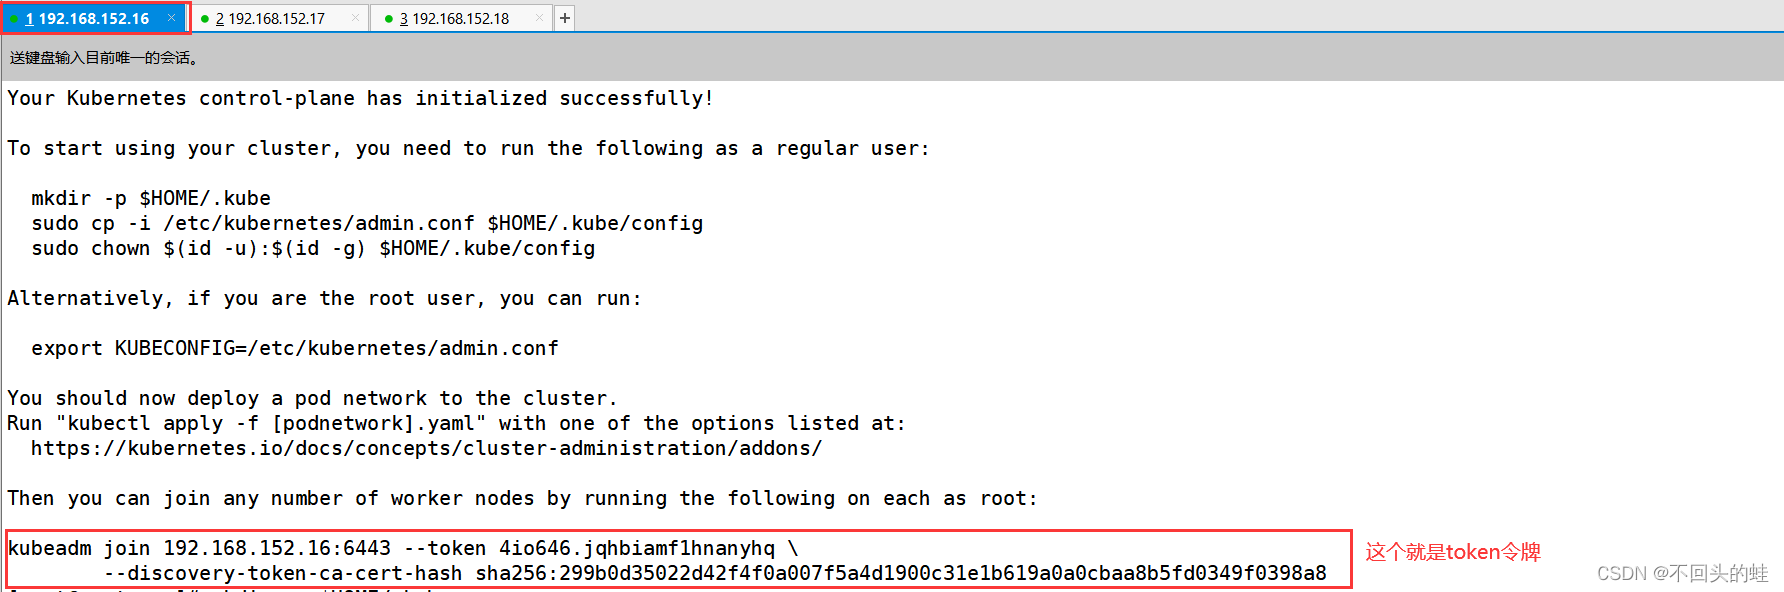Close the 192.168.152.18 session tab
This screenshot has height=592, width=1784.
[x=540, y=18]
